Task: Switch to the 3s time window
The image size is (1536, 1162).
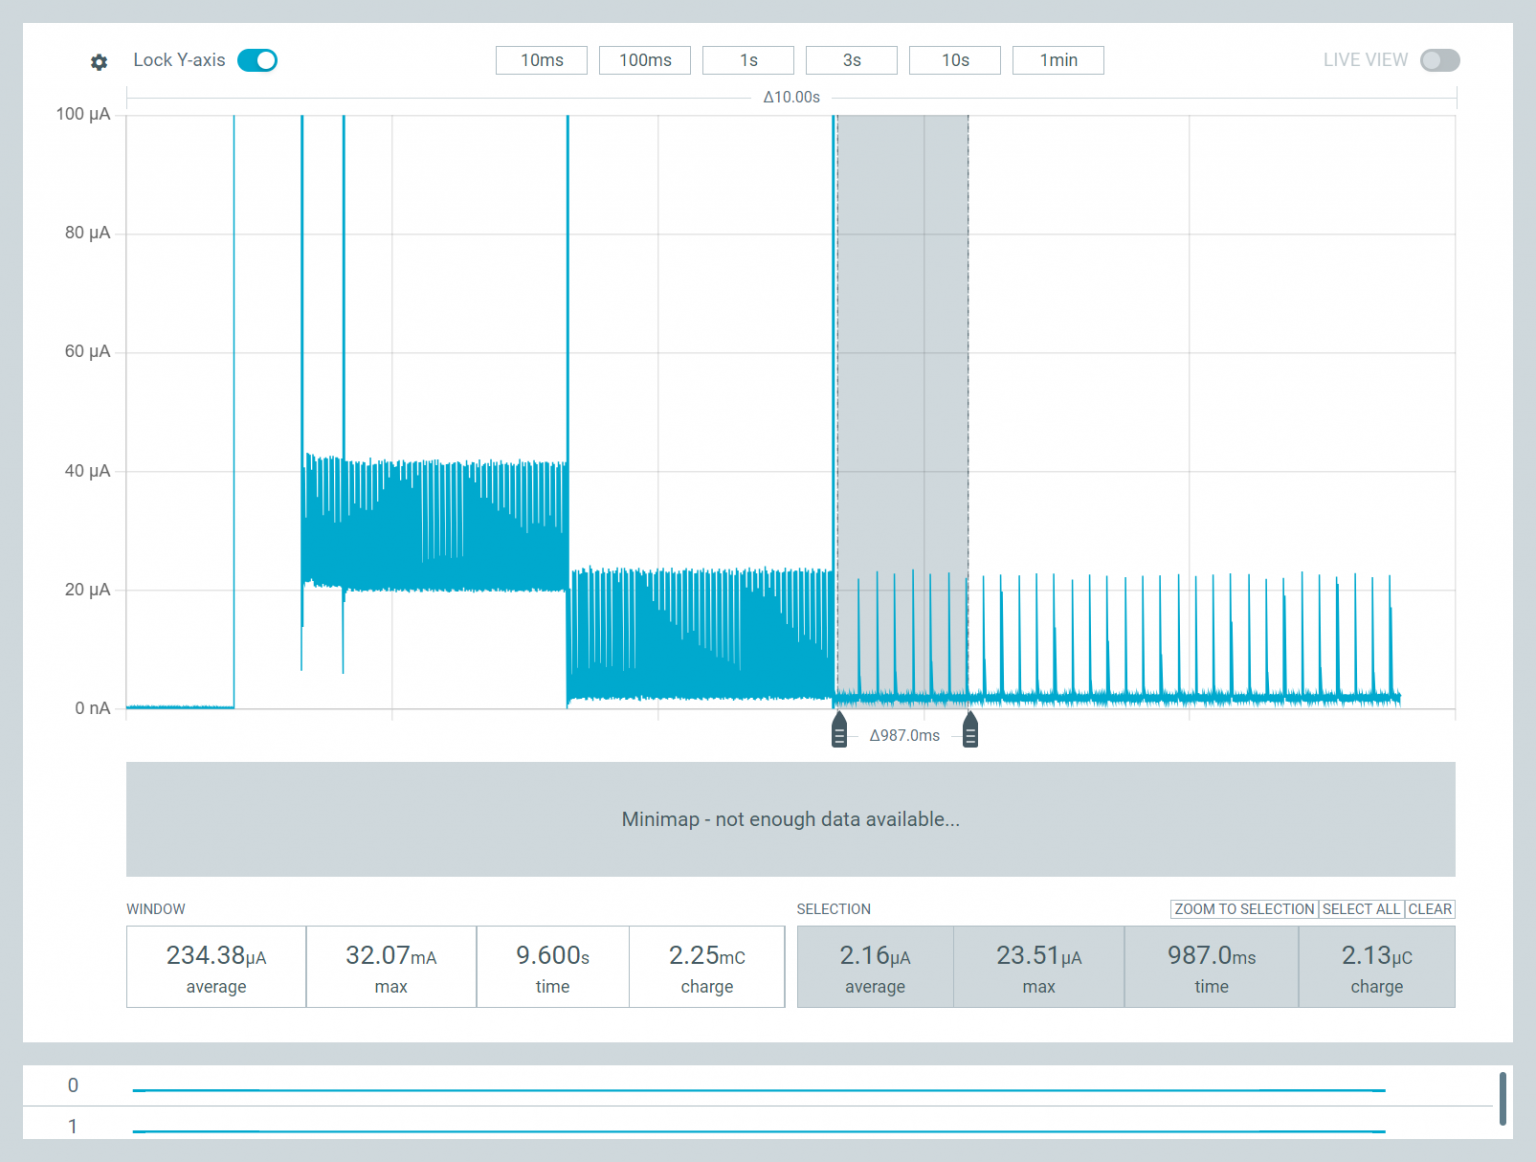Action: (851, 60)
